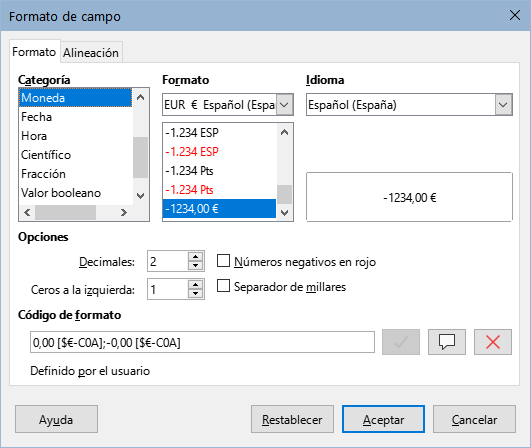This screenshot has width=531, height=448.
Task: Click the Decimales number field
Action: click(x=168, y=261)
